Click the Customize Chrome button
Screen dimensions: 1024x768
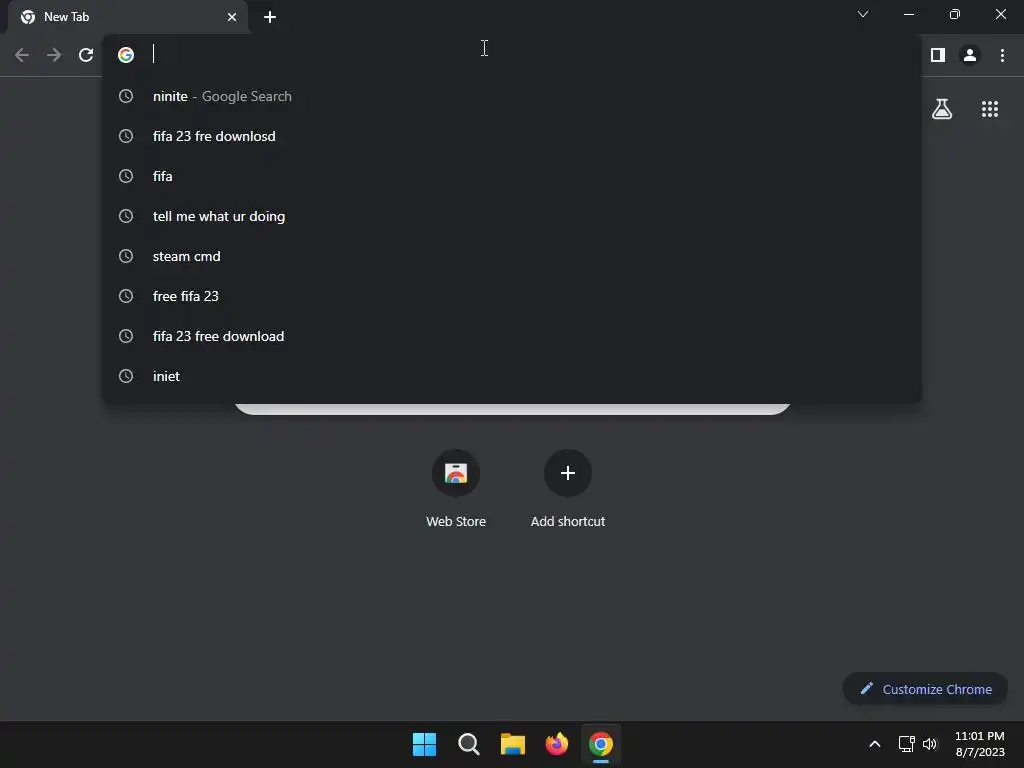pos(925,689)
